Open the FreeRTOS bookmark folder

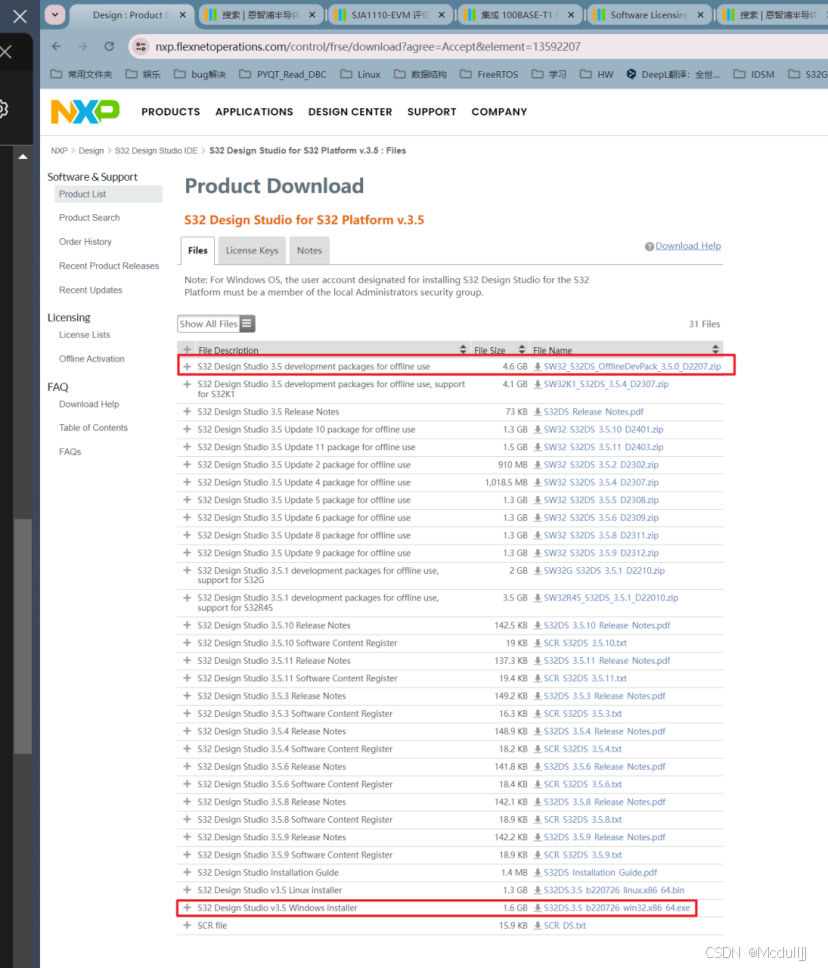[489, 74]
